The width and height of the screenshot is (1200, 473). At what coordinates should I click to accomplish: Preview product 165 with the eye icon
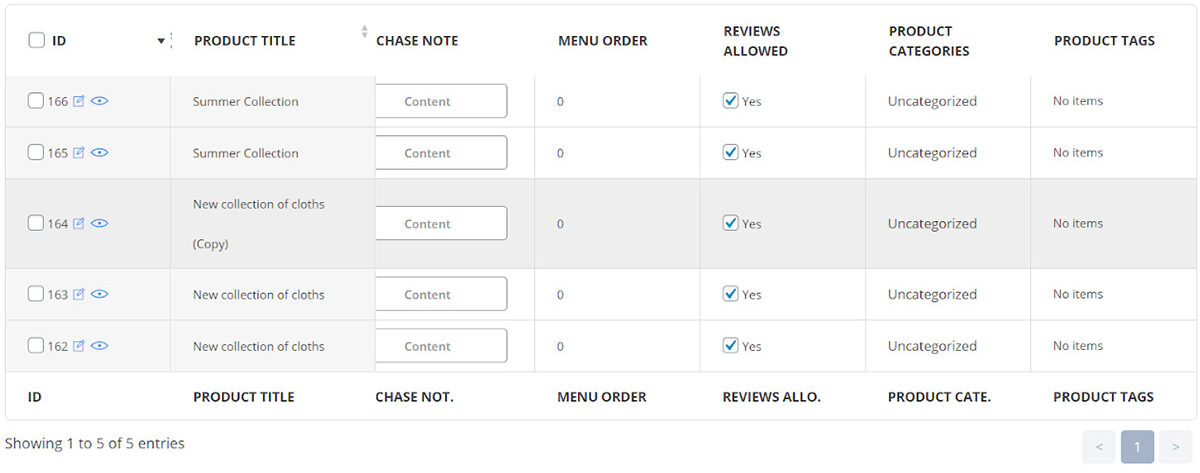pos(99,153)
